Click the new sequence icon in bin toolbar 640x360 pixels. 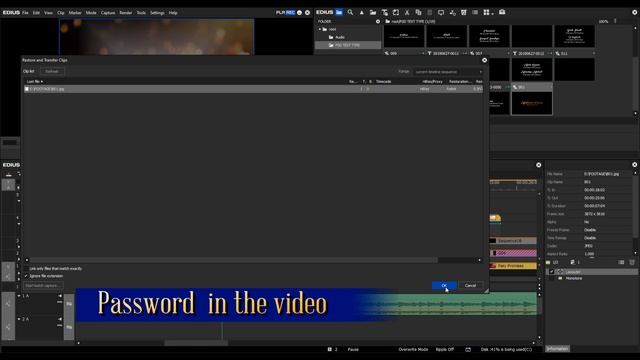[x=396, y=13]
